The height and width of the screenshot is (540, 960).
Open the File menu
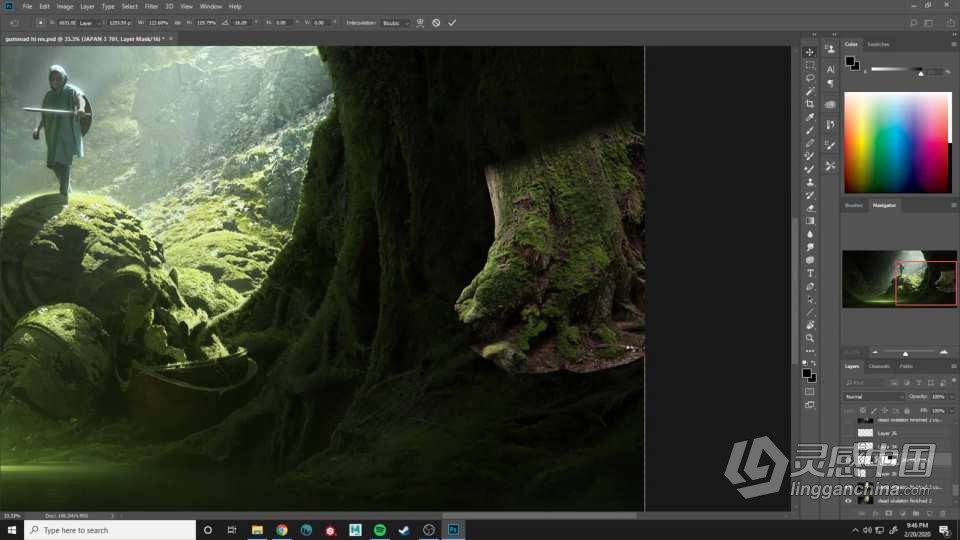pos(28,6)
